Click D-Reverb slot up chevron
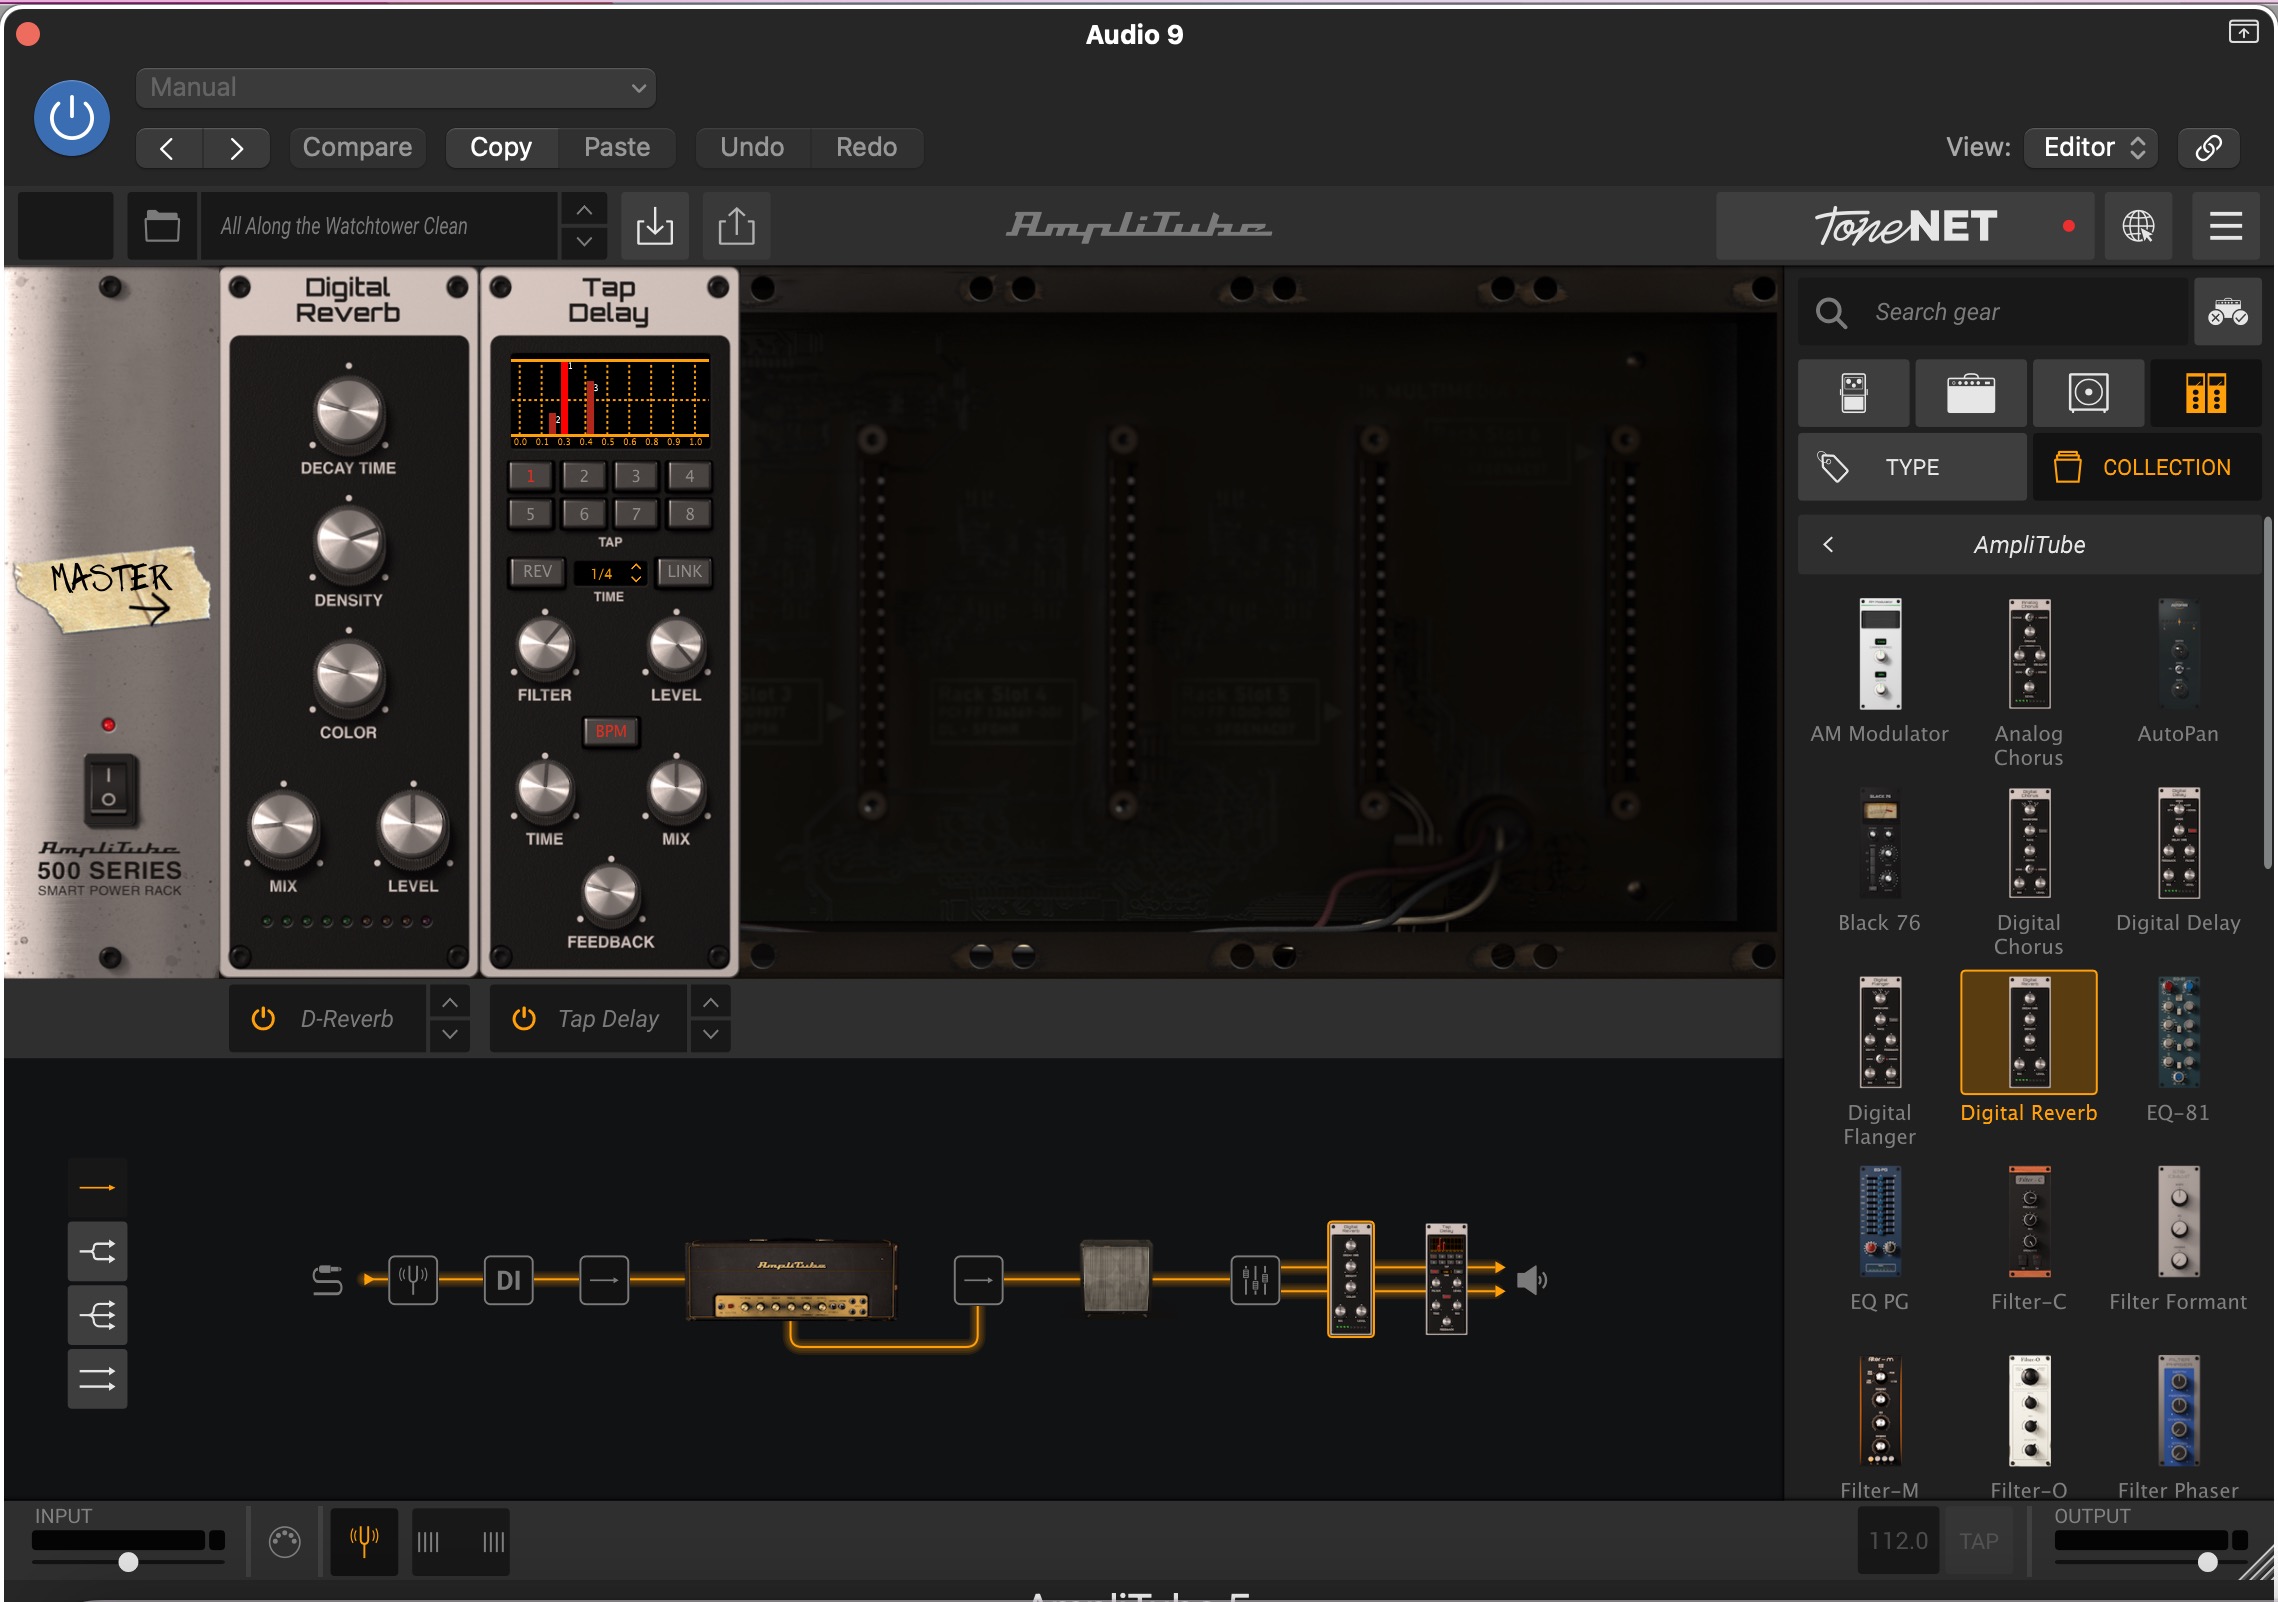Screen dimensions: 2278x1602 tap(450, 1002)
